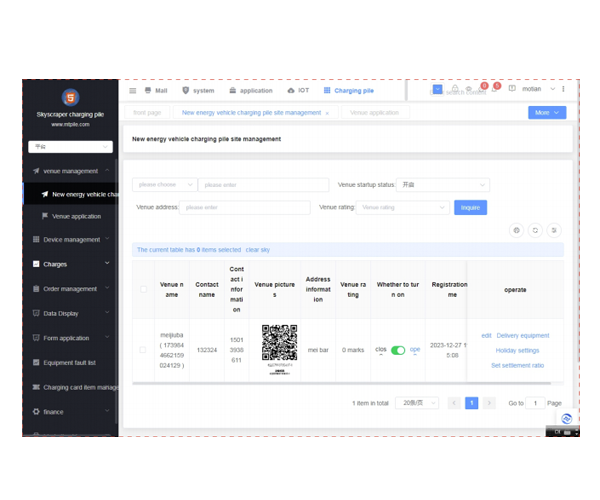Close the site management tab
The image size is (600, 500).
[x=327, y=113]
